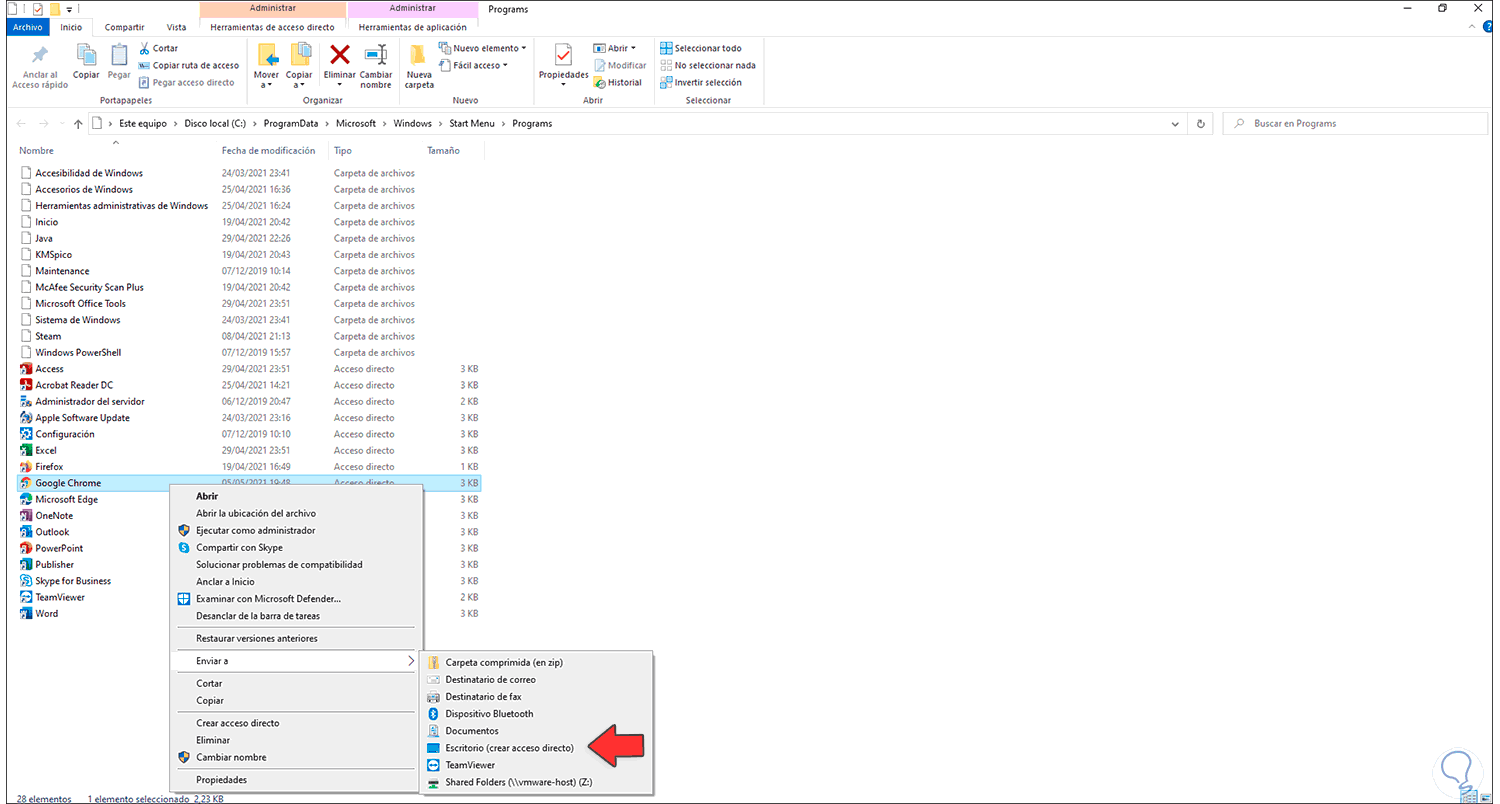Expand the Mover a dropdown

coord(266,85)
